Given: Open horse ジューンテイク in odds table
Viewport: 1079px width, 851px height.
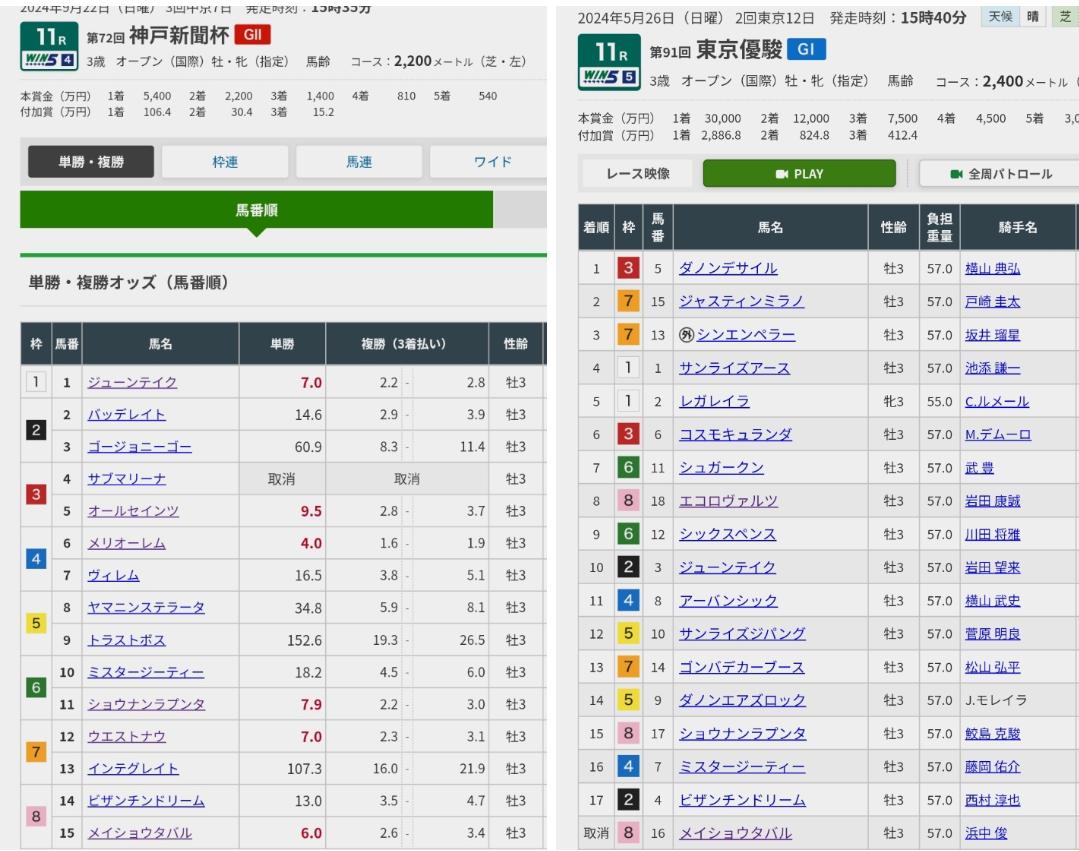Looking at the screenshot, I should pyautogui.click(x=134, y=382).
